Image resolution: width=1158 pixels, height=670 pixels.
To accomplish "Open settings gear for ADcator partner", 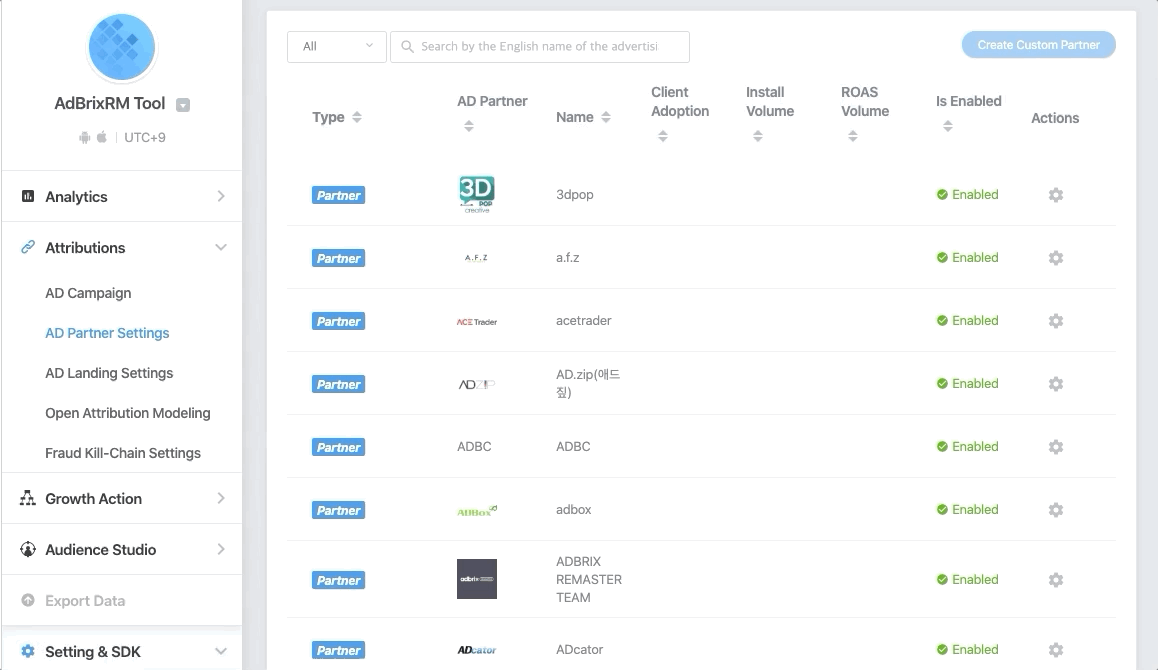I will pos(1055,650).
